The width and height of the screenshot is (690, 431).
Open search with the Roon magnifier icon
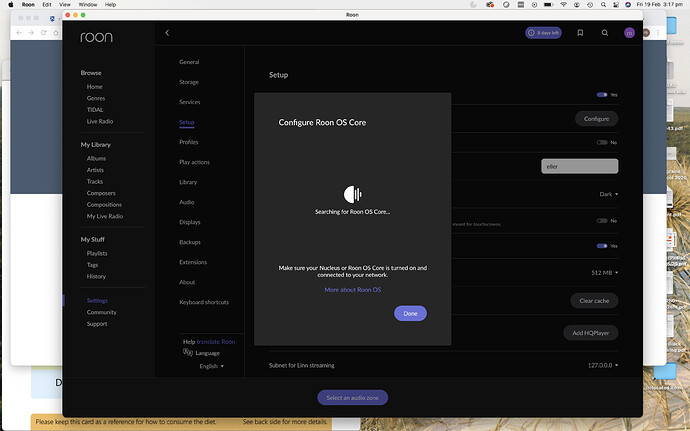605,33
